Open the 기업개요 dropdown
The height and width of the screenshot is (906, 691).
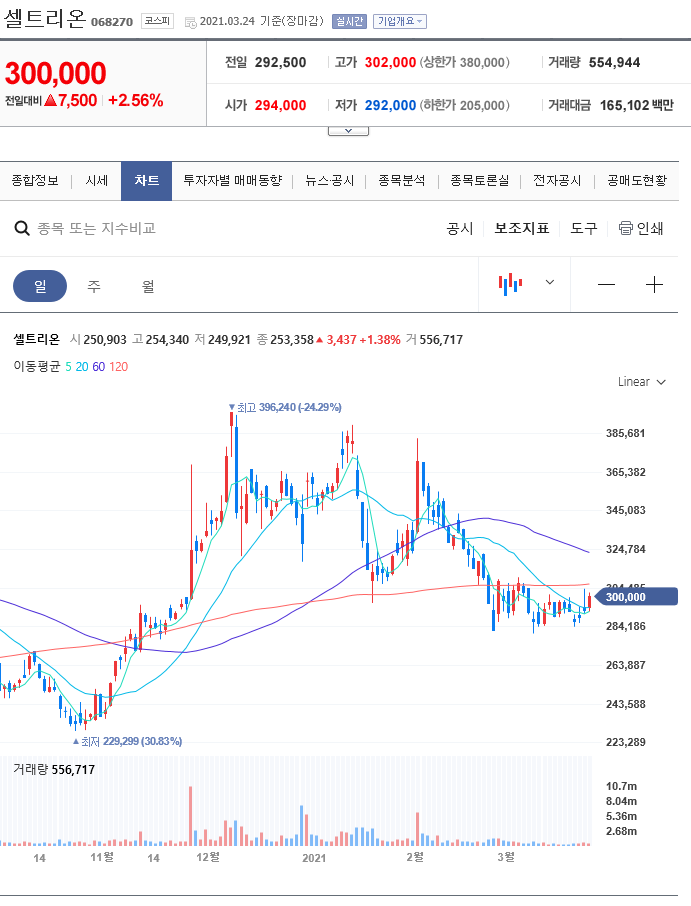click(400, 21)
